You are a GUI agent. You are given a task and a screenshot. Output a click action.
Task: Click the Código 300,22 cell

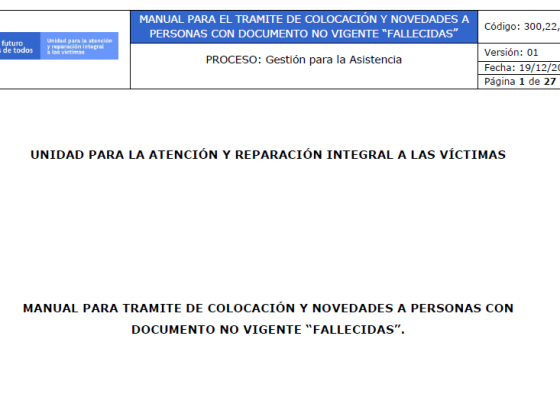(519, 27)
